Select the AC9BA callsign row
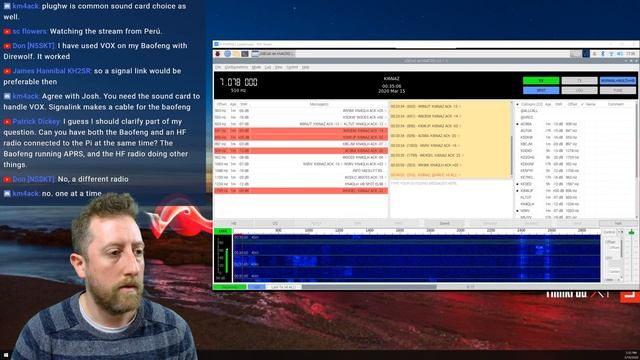 tap(575, 124)
